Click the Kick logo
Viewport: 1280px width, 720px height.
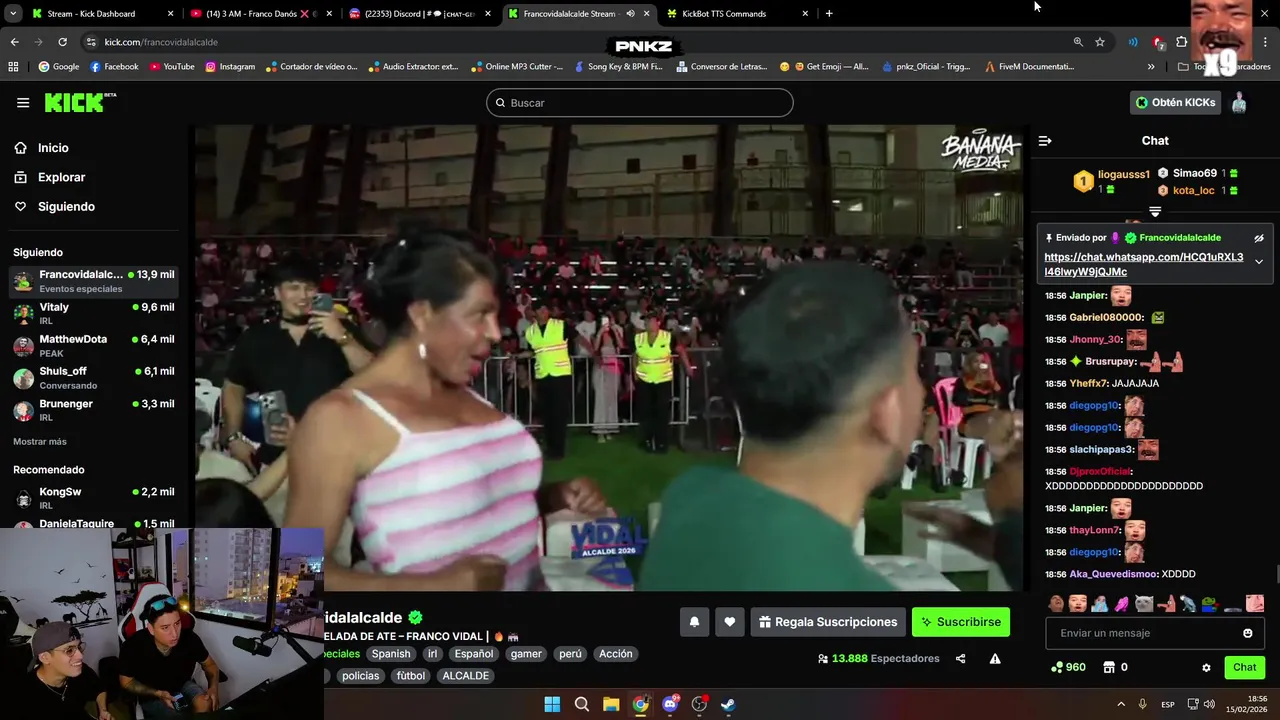point(79,102)
